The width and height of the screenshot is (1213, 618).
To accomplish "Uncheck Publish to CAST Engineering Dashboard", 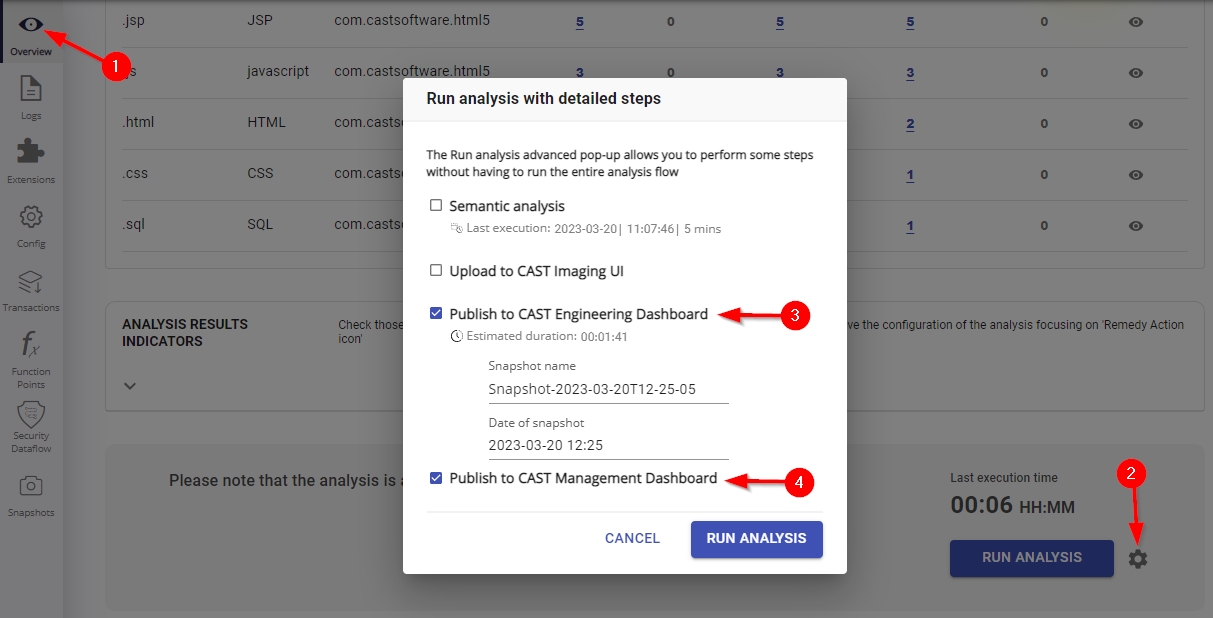I will 436,314.
